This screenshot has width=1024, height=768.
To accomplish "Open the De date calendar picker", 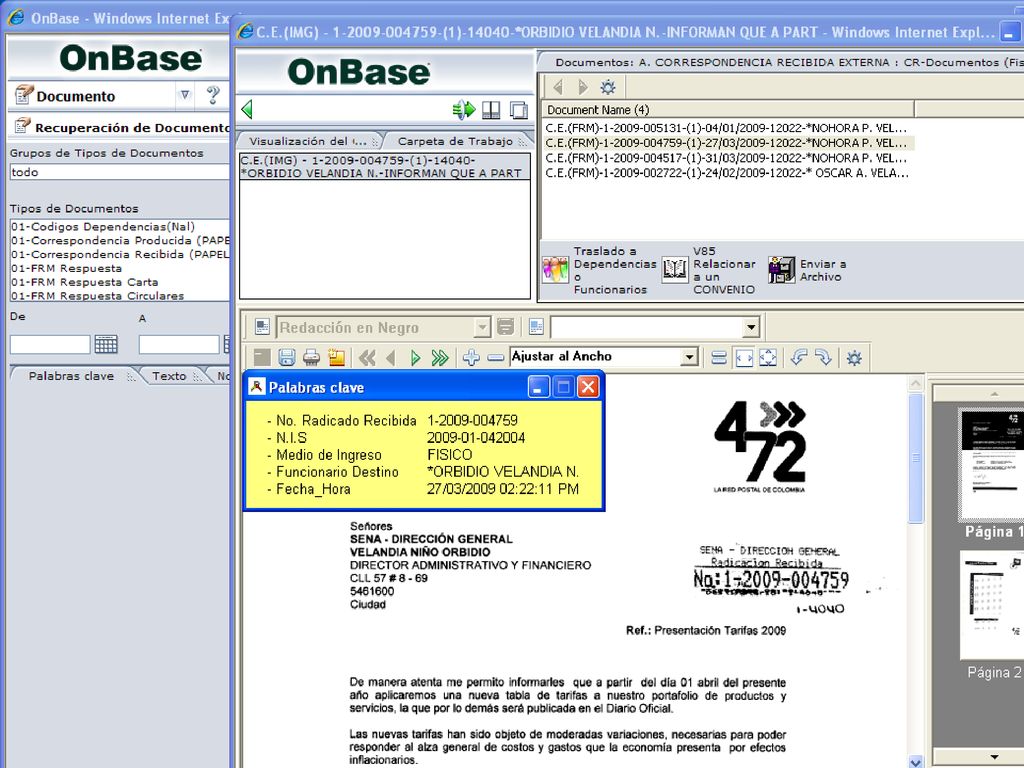I will click(x=106, y=344).
